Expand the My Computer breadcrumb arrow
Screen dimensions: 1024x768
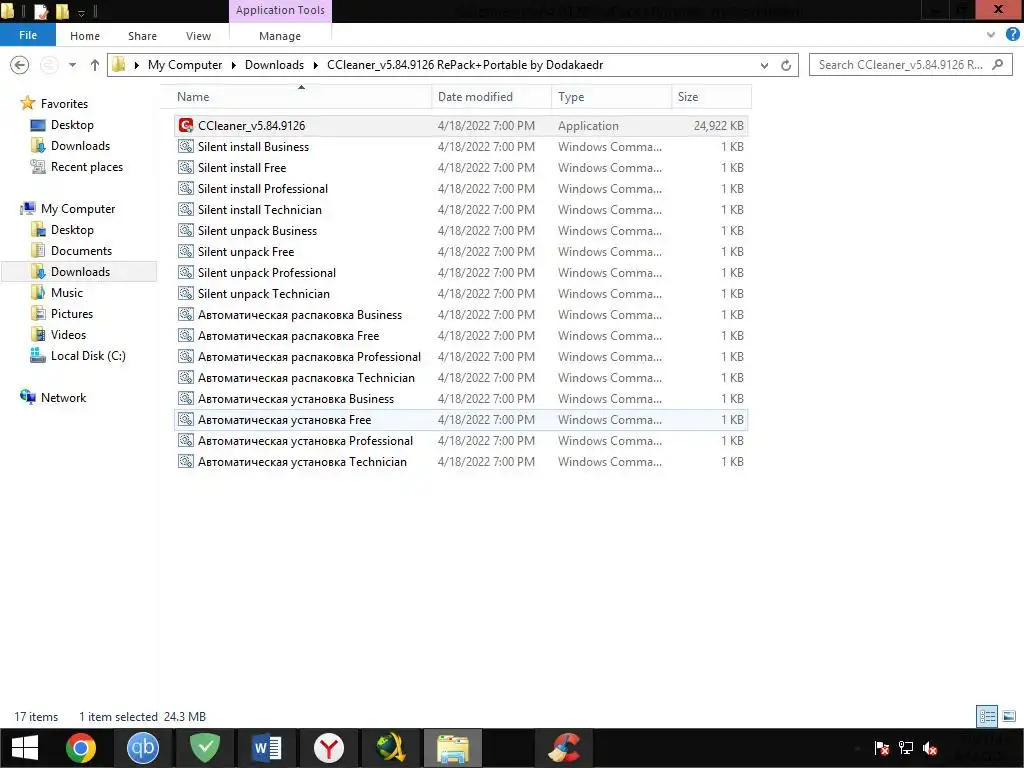click(x=233, y=65)
